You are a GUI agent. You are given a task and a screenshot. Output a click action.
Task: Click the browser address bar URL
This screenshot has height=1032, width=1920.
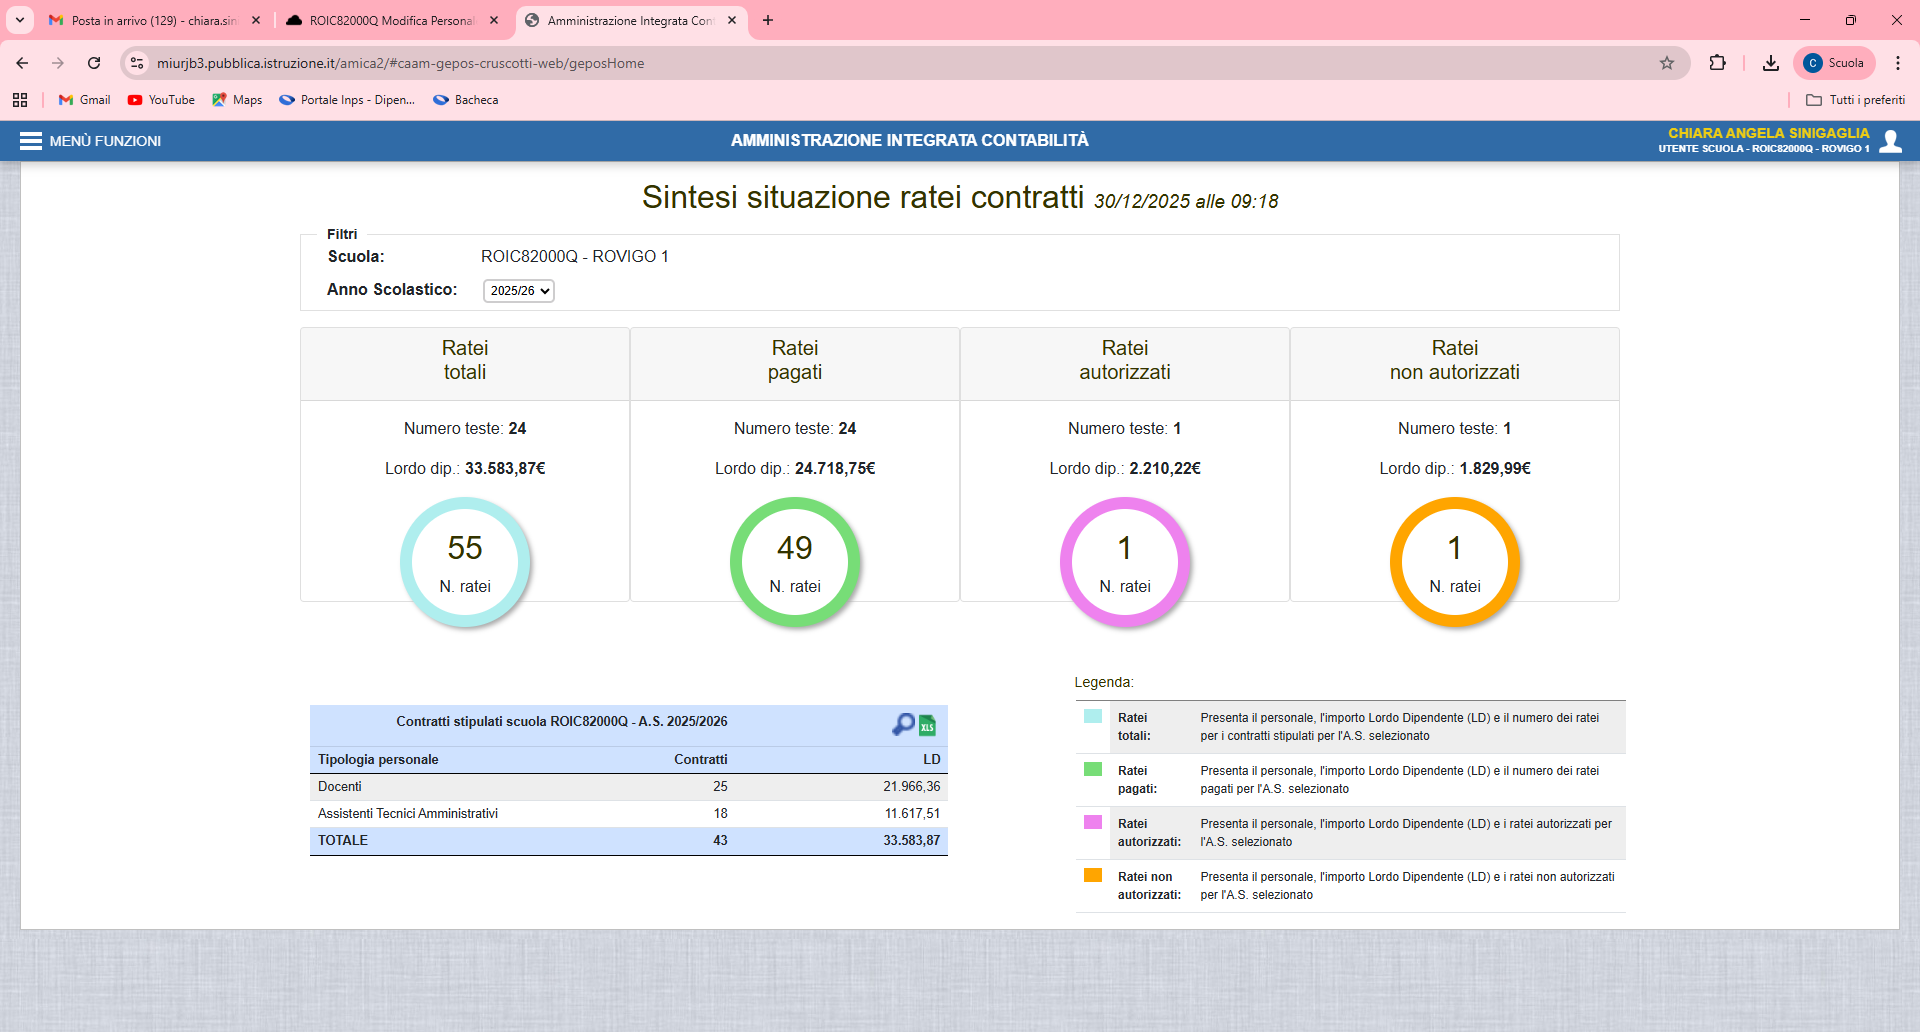(x=400, y=63)
